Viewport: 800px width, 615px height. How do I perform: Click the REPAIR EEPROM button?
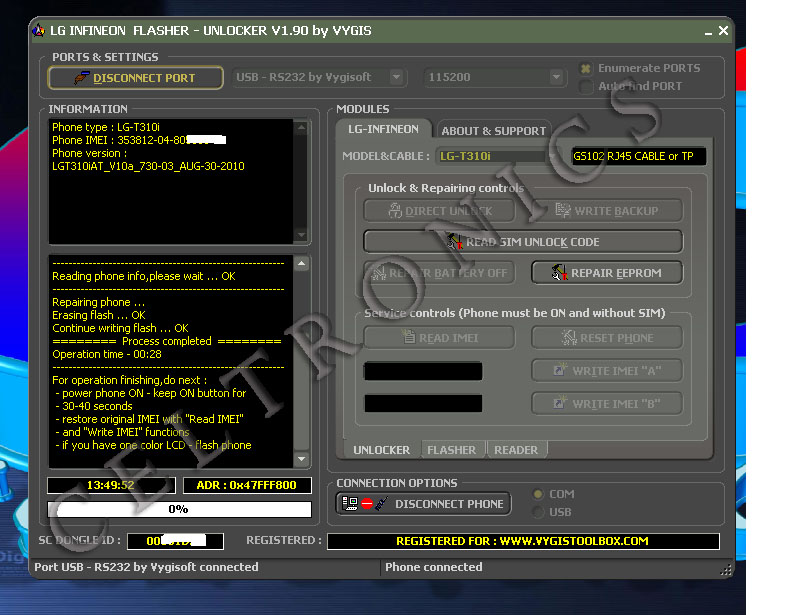pos(607,273)
